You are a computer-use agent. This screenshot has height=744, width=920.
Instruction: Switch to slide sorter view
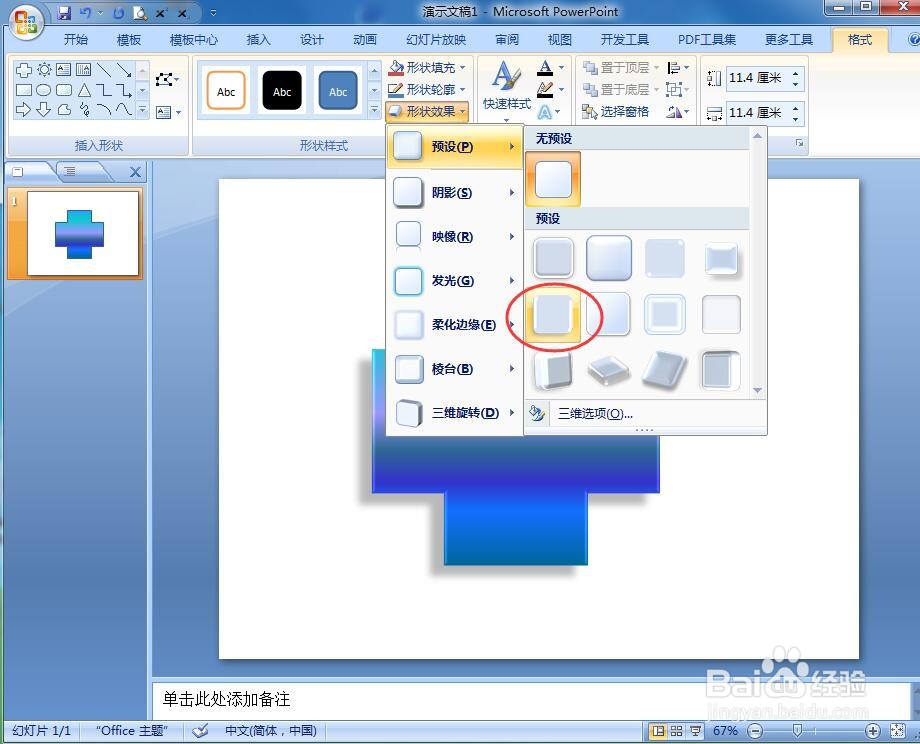point(677,731)
